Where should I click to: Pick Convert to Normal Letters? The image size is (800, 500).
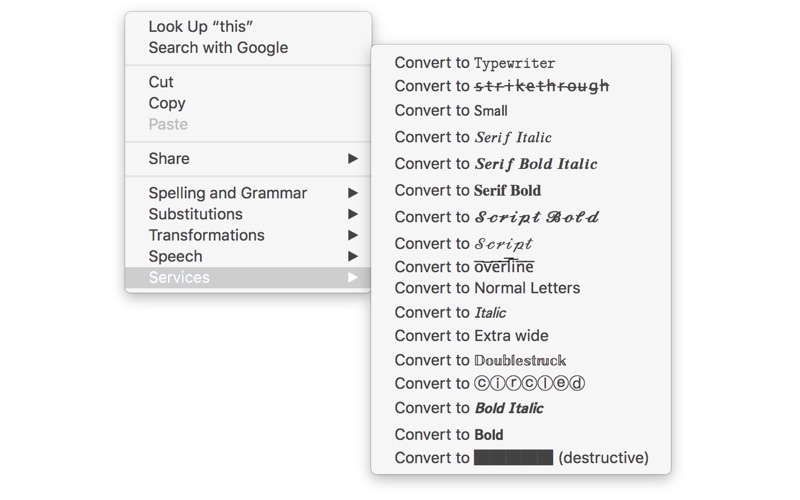(487, 288)
